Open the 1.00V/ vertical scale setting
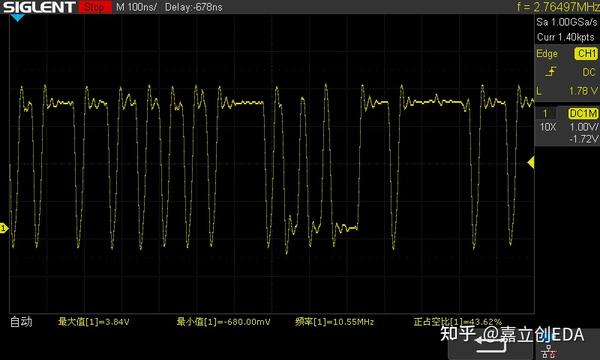Screen dimensions: 600x360 click(584, 127)
